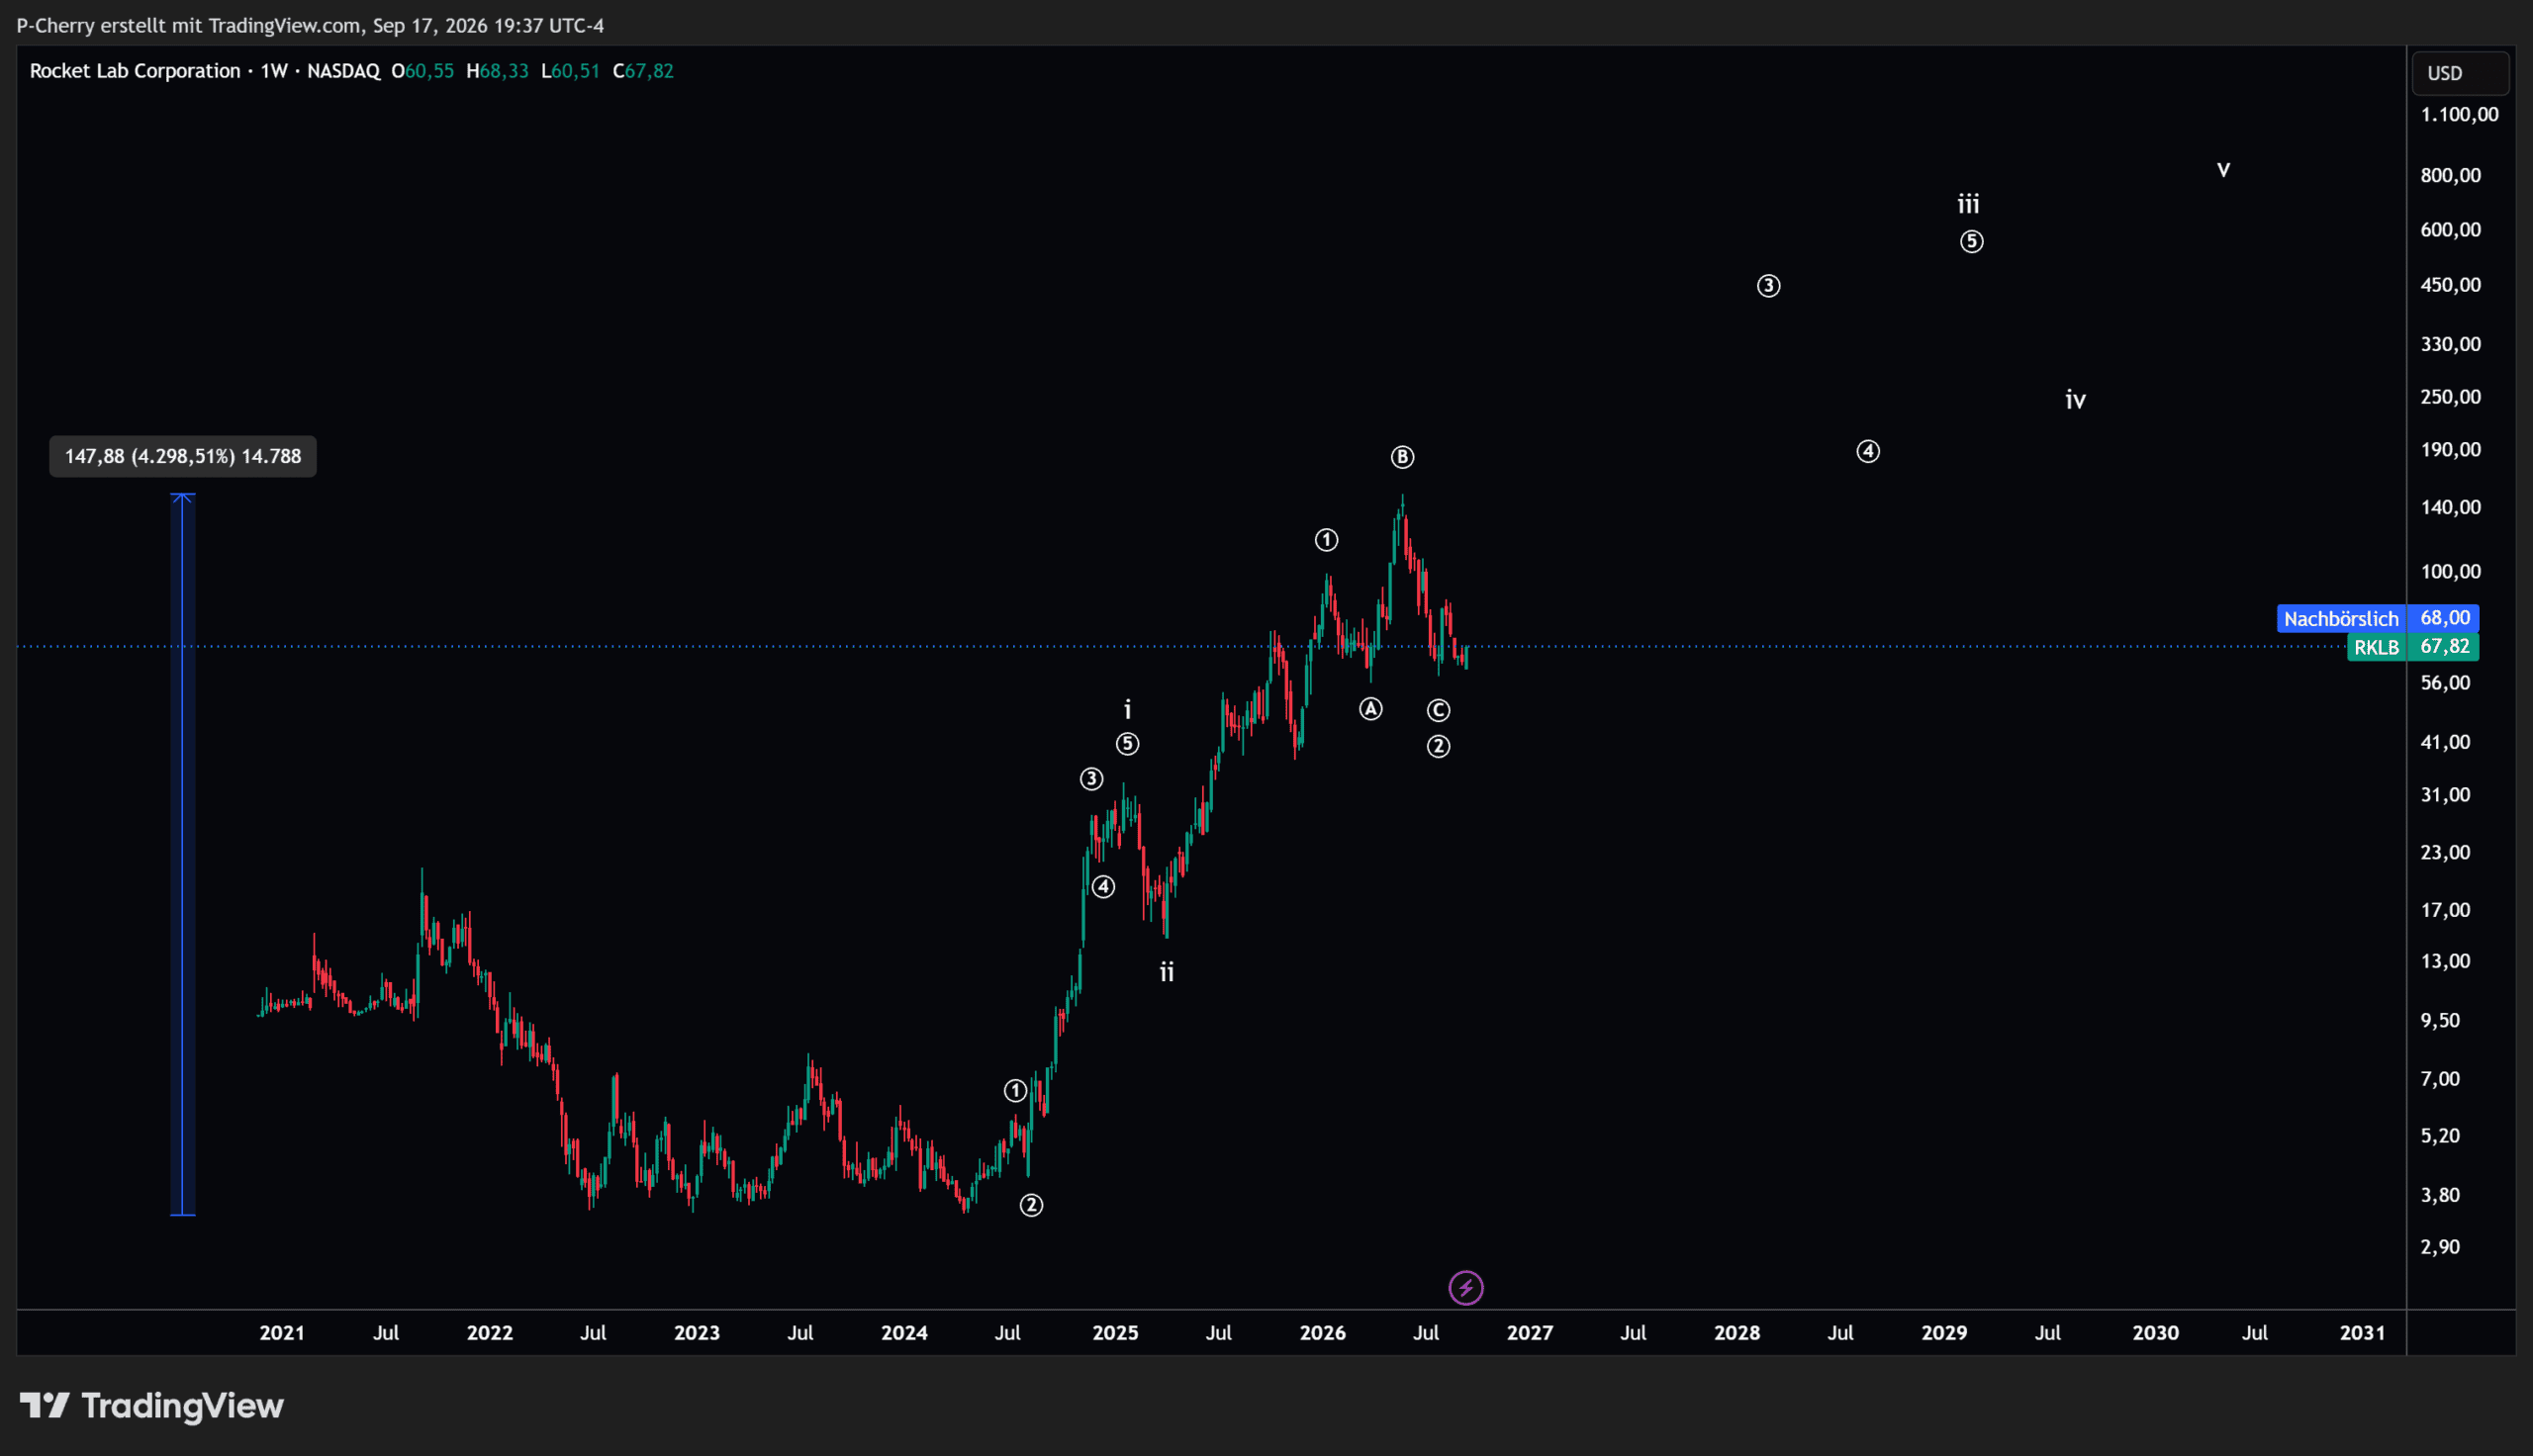Image resolution: width=2533 pixels, height=1456 pixels.
Task: Select the projected circled 5 label
Action: tap(1971, 241)
